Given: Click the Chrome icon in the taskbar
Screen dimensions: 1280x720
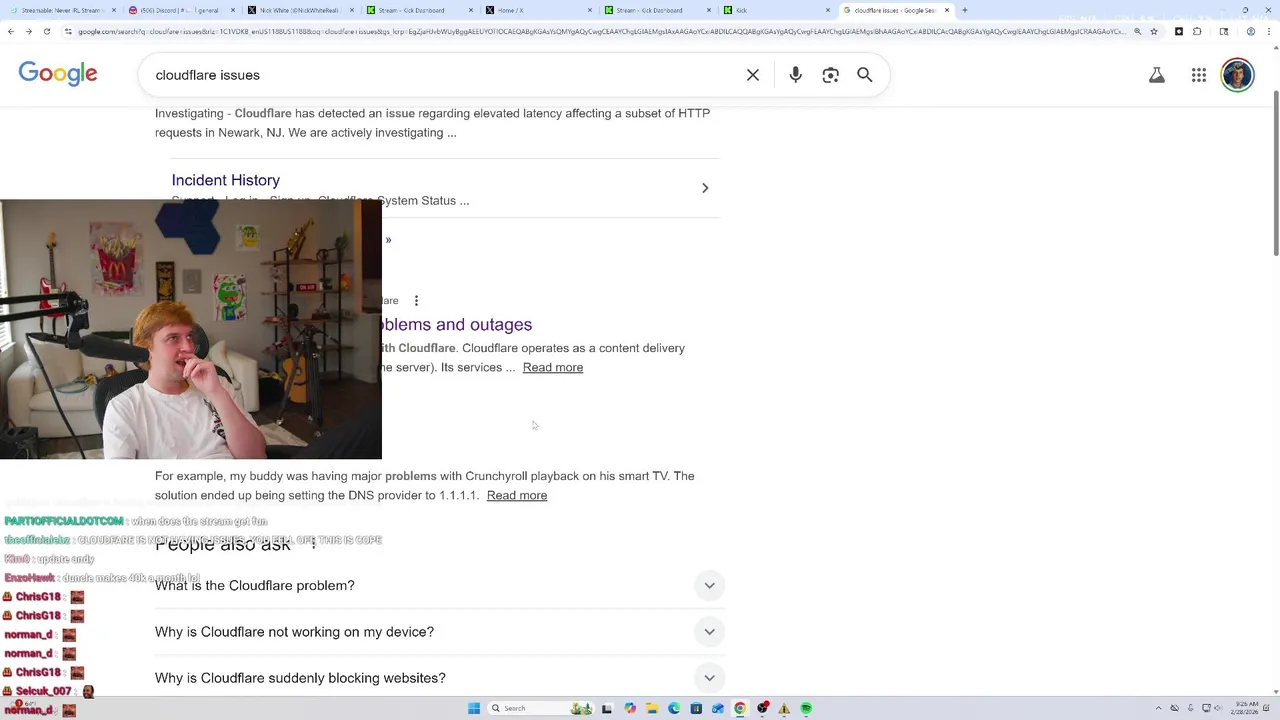Looking at the screenshot, I should tap(740, 708).
